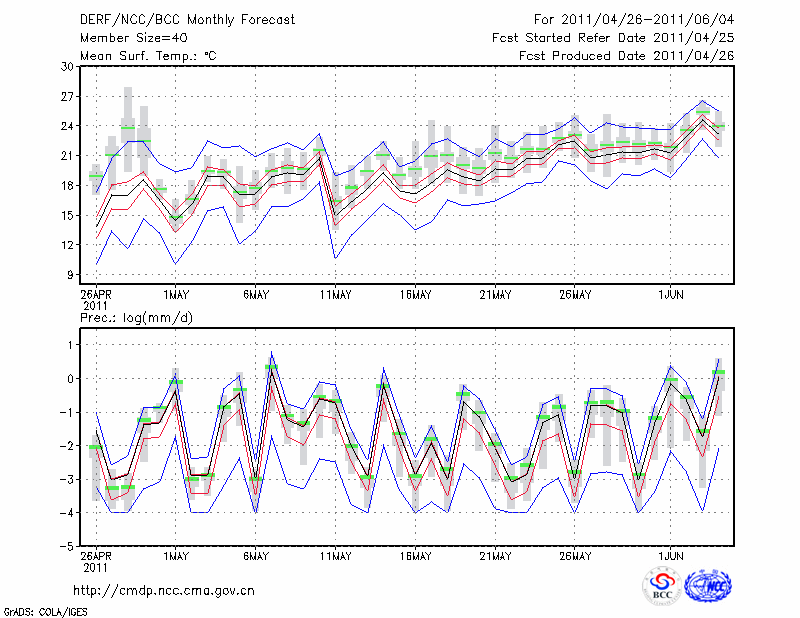
Task: Click the Prec.: log(mm/d) label
Action: click(x=134, y=317)
